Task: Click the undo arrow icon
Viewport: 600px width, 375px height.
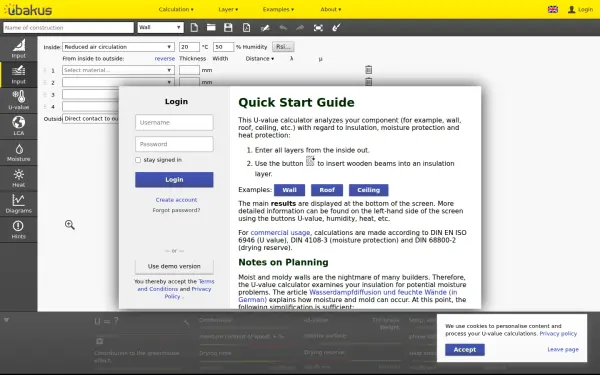Action: pyautogui.click(x=283, y=28)
